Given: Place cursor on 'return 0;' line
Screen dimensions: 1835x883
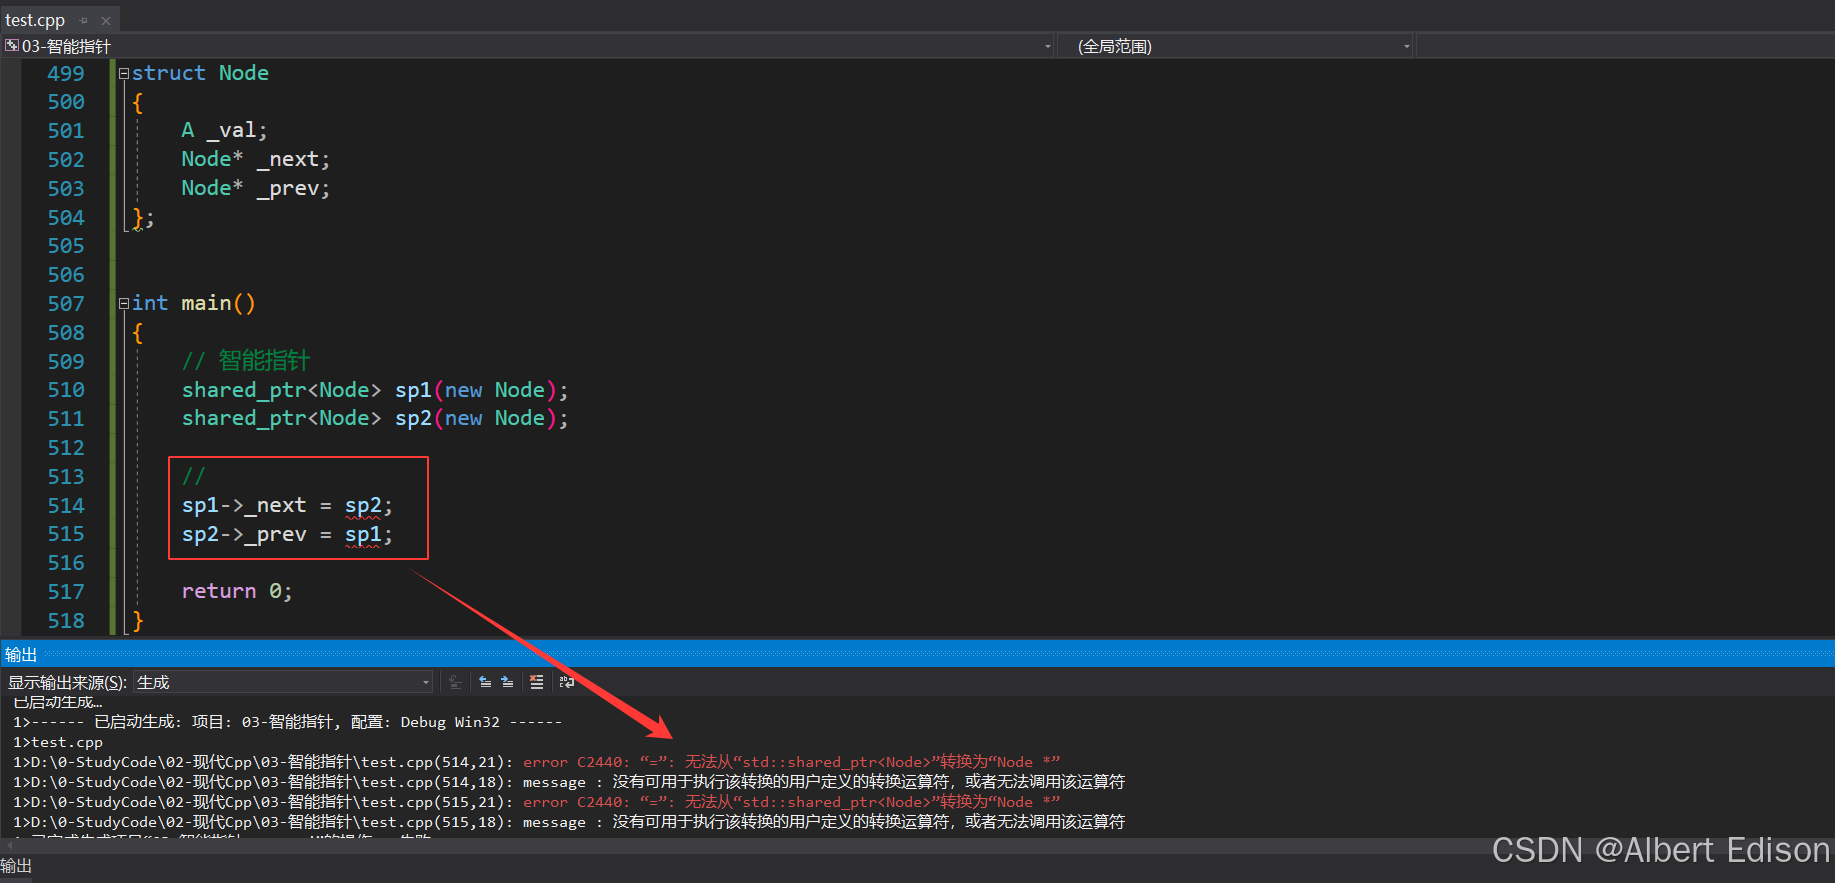Looking at the screenshot, I should (237, 591).
